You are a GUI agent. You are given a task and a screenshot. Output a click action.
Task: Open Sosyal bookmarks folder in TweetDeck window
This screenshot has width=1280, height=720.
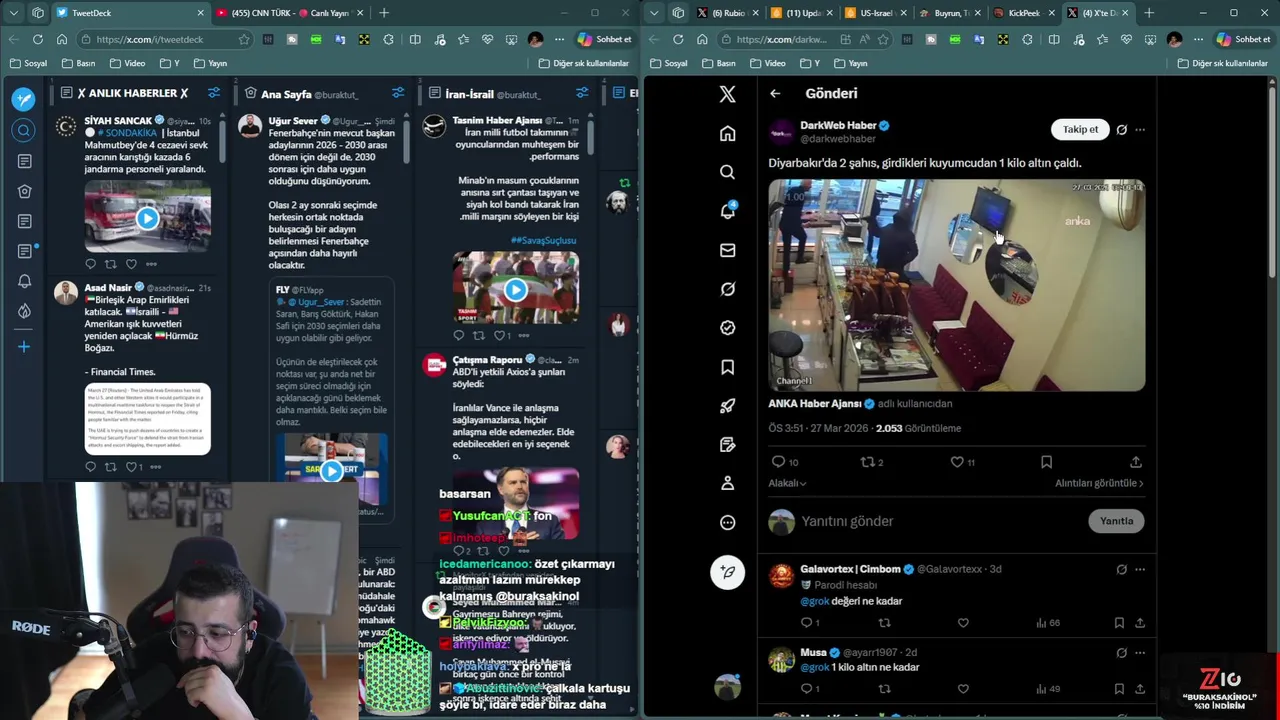pos(28,63)
